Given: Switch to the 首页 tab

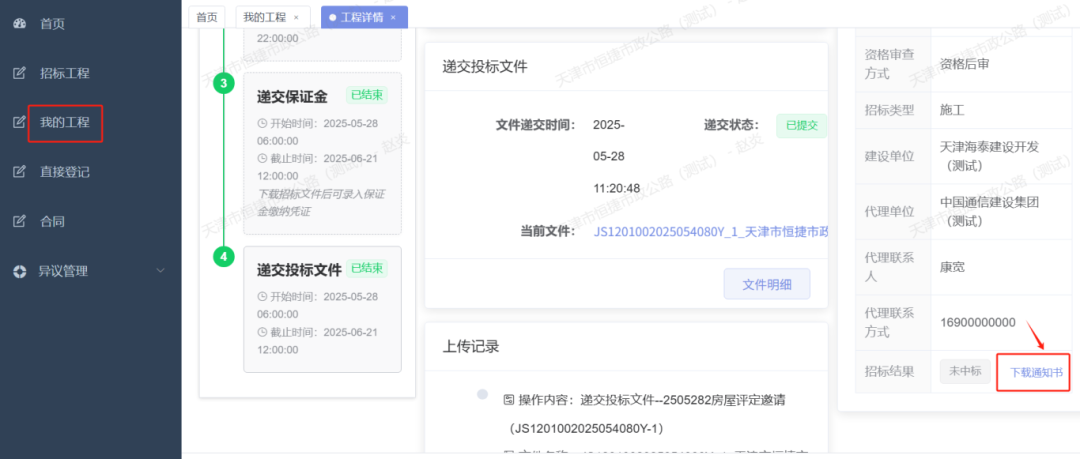Looking at the screenshot, I should click(x=207, y=17).
